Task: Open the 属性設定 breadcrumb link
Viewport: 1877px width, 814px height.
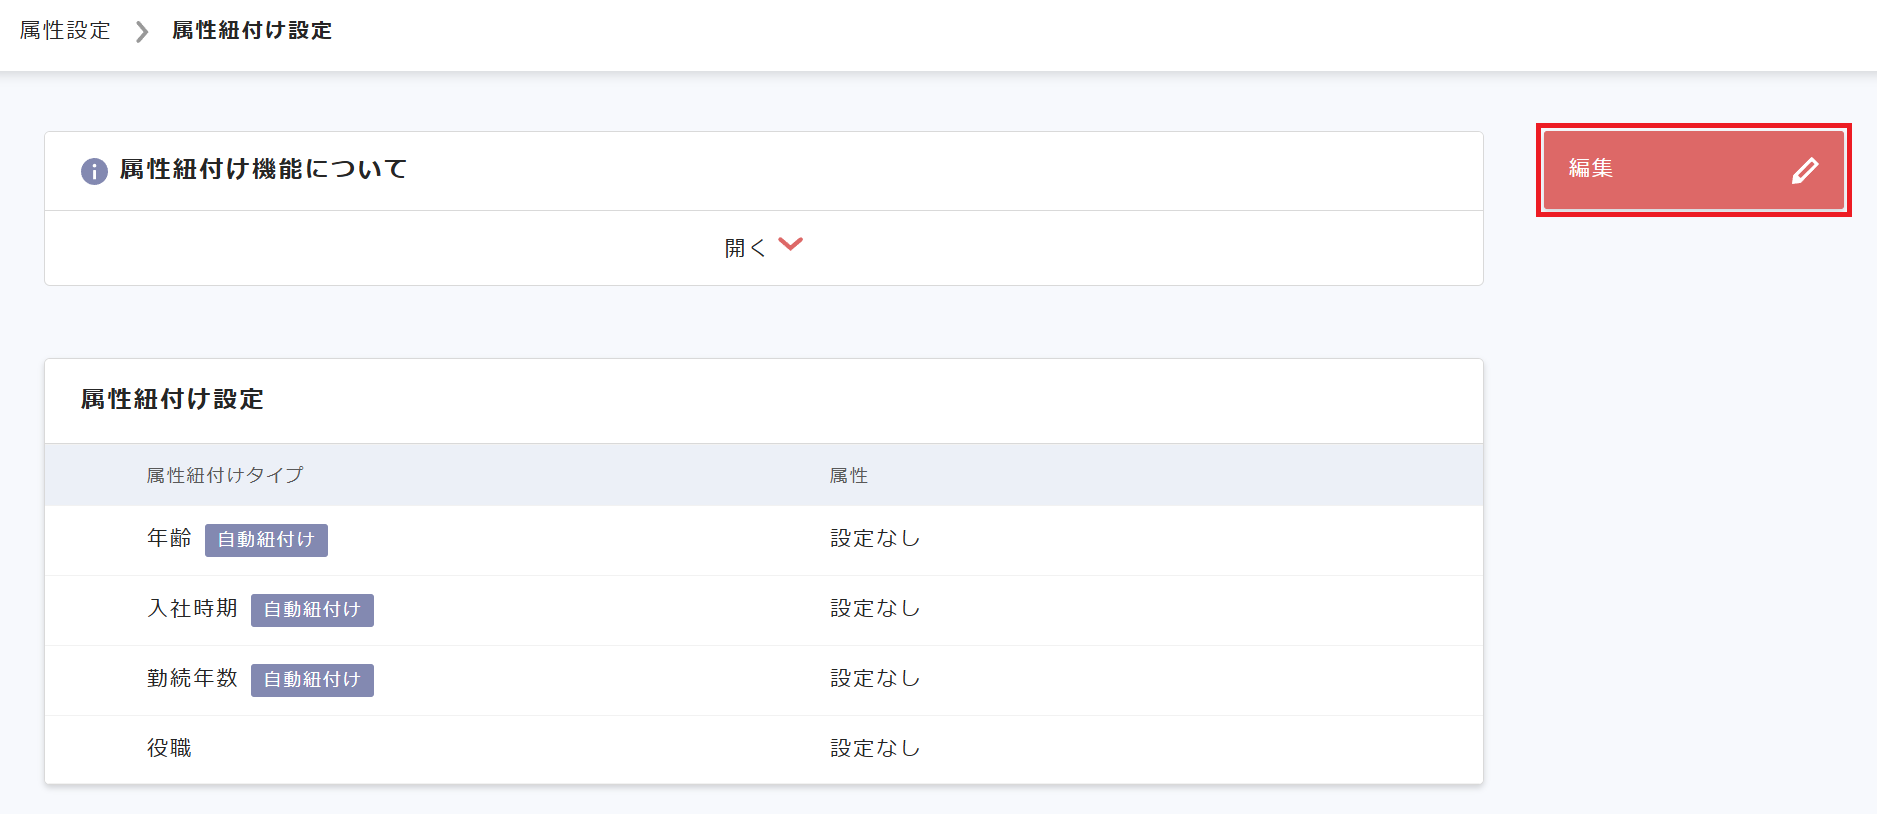Action: (63, 30)
